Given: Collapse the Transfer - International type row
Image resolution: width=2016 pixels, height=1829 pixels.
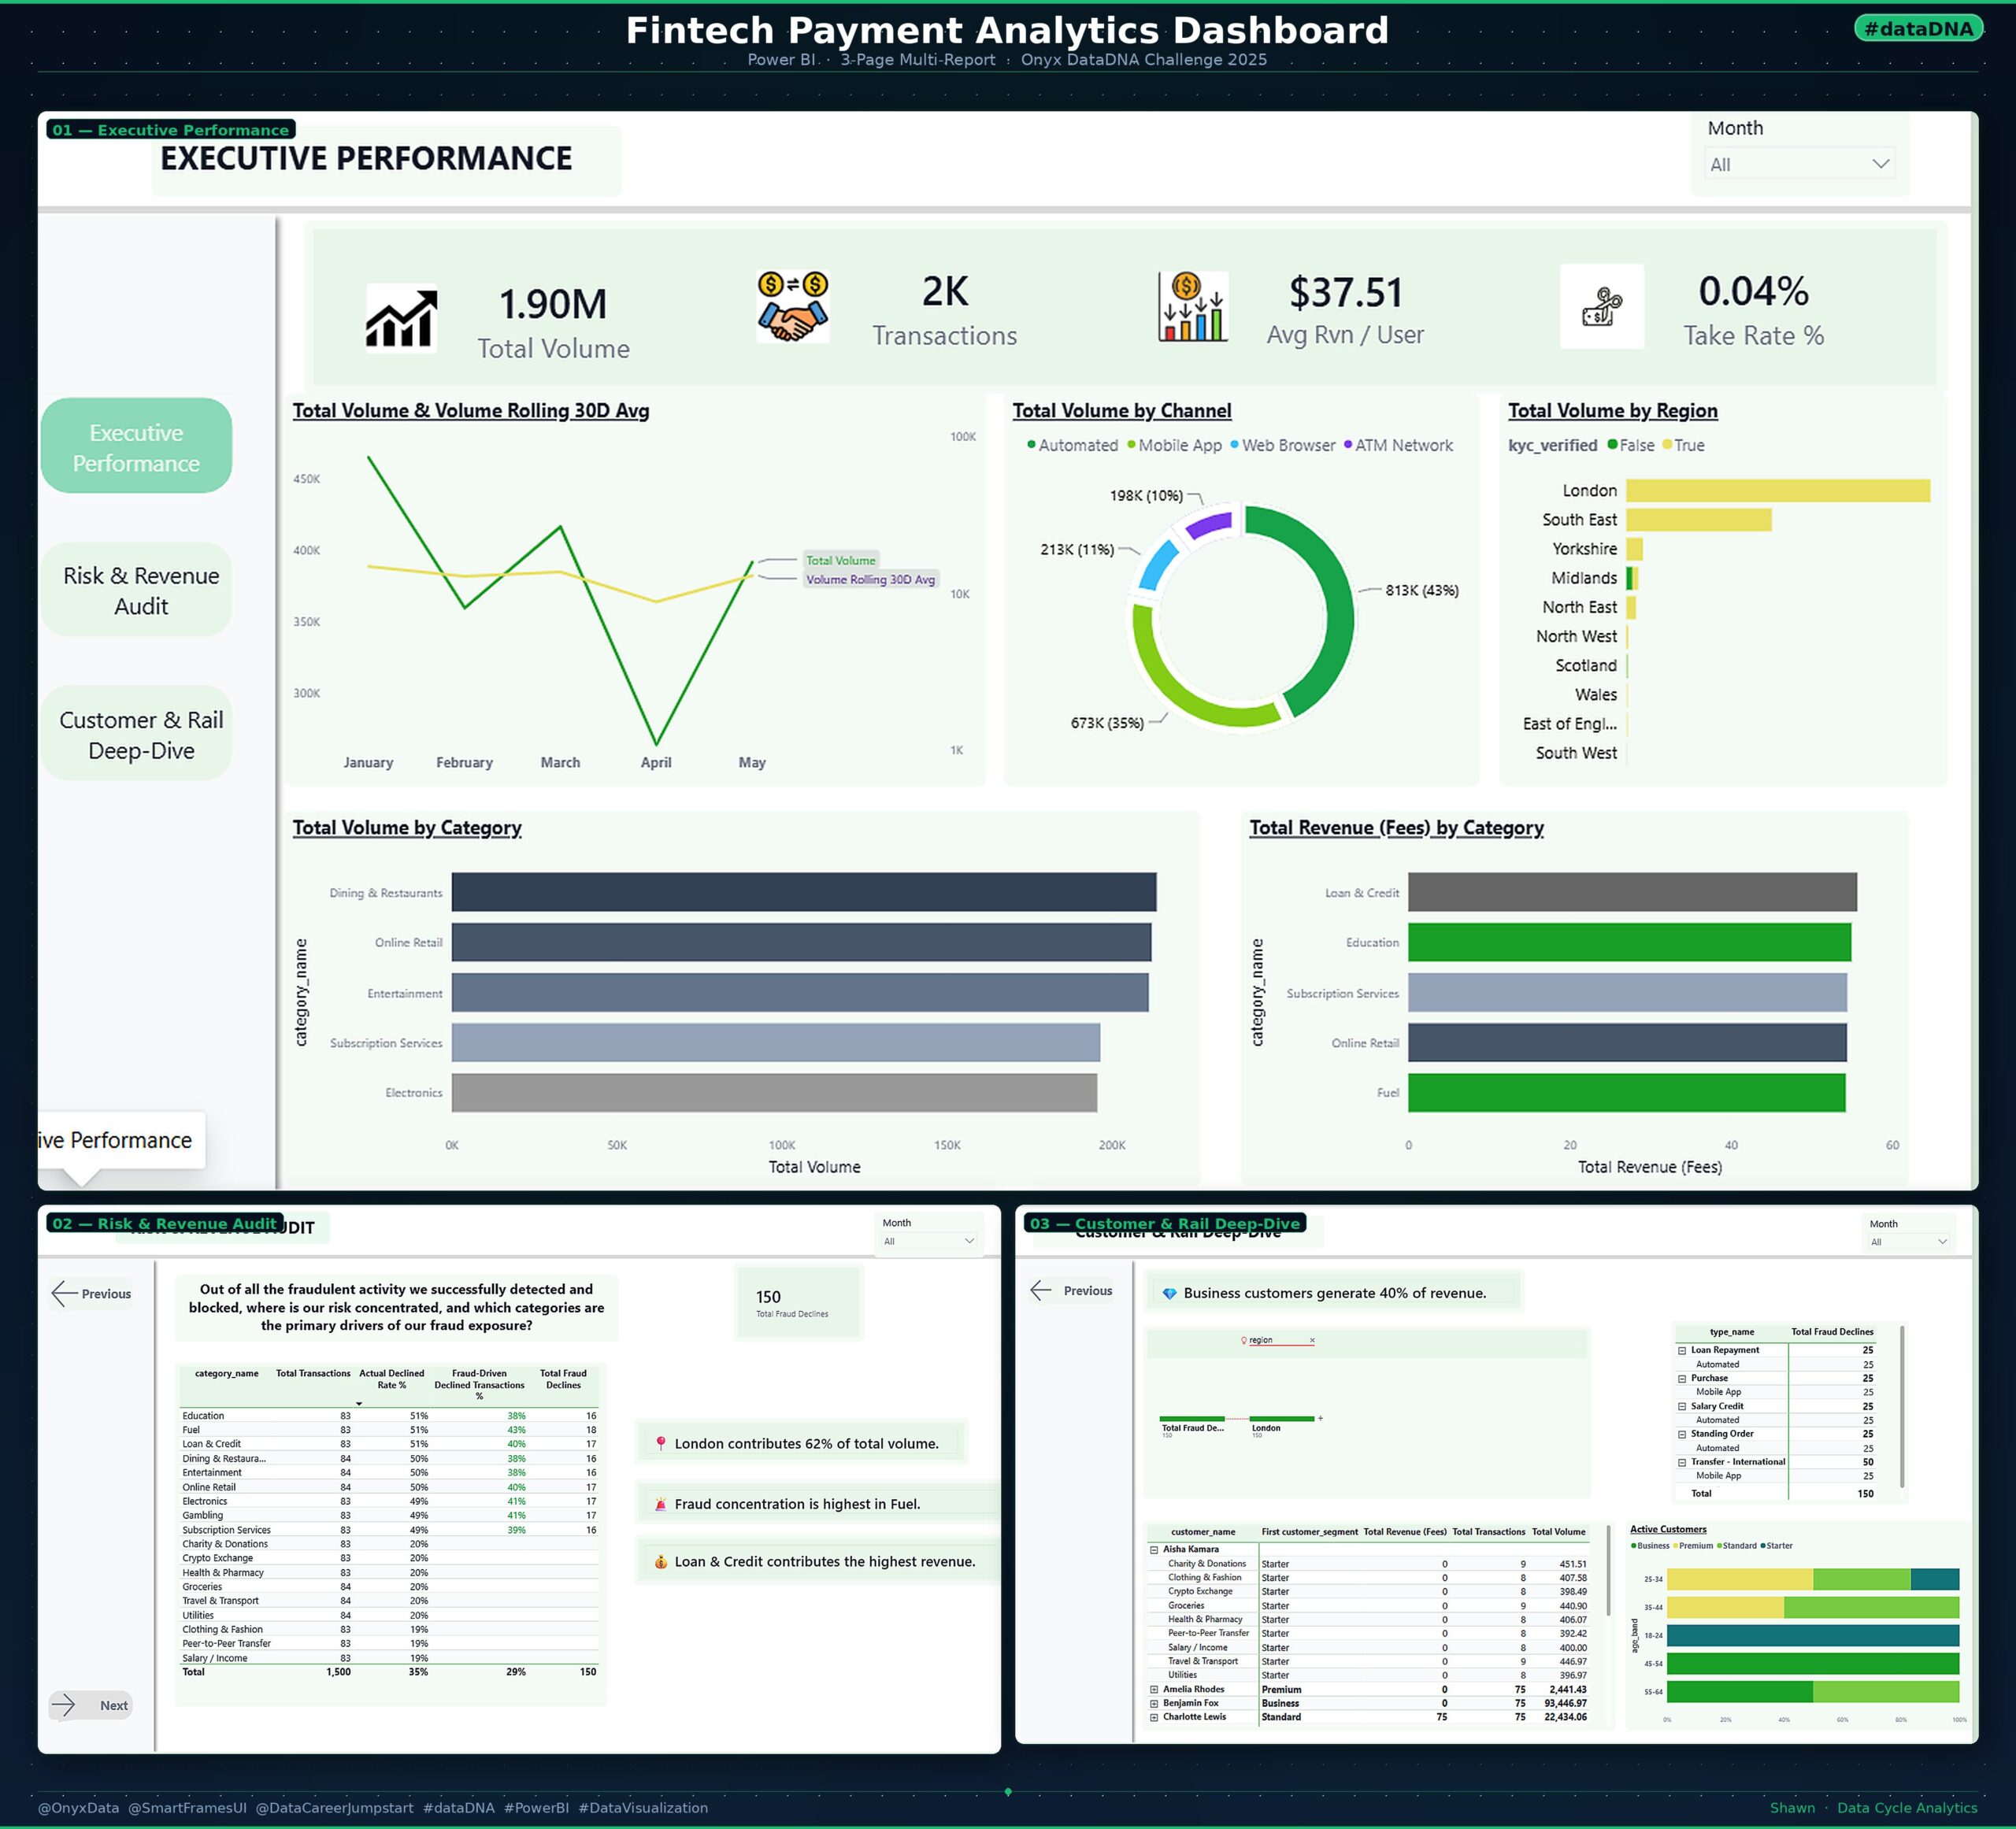Looking at the screenshot, I should pyautogui.click(x=1682, y=1462).
